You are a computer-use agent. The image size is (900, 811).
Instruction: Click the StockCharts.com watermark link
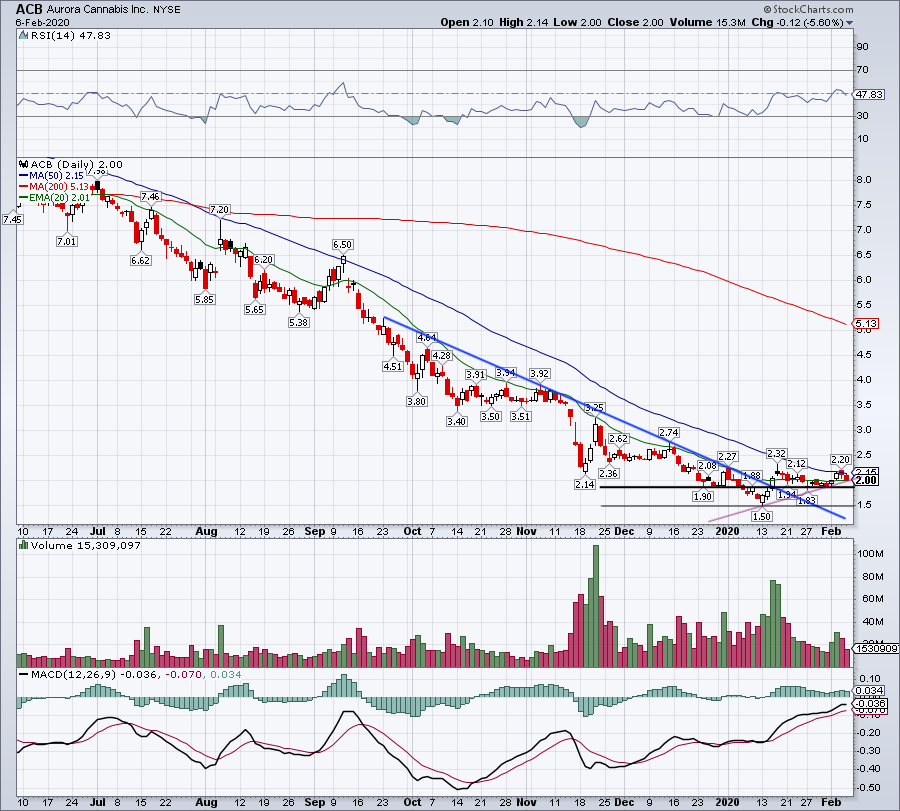[x=812, y=10]
